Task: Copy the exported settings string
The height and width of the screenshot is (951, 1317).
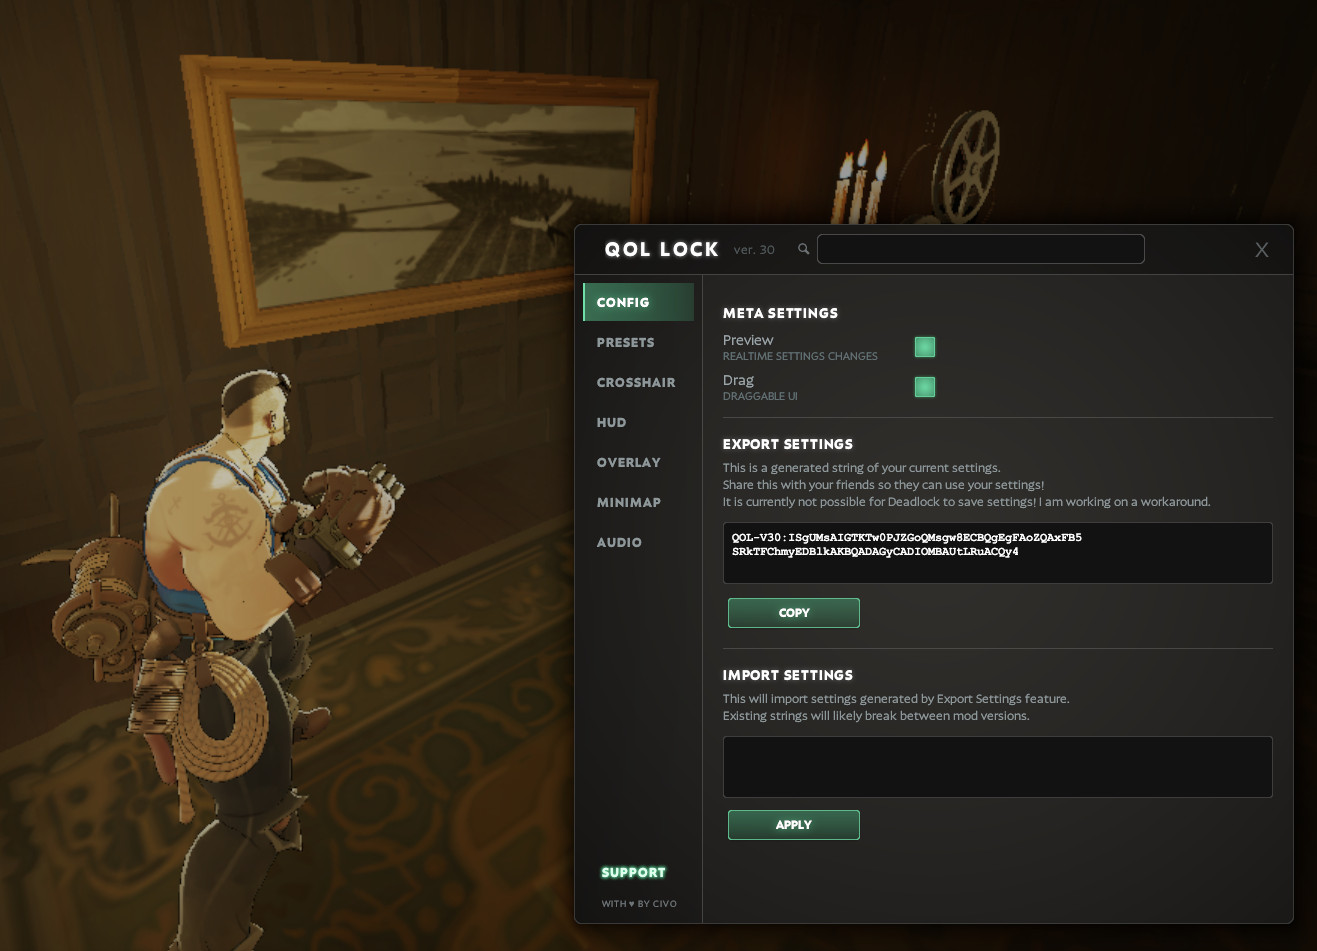Action: pyautogui.click(x=794, y=613)
